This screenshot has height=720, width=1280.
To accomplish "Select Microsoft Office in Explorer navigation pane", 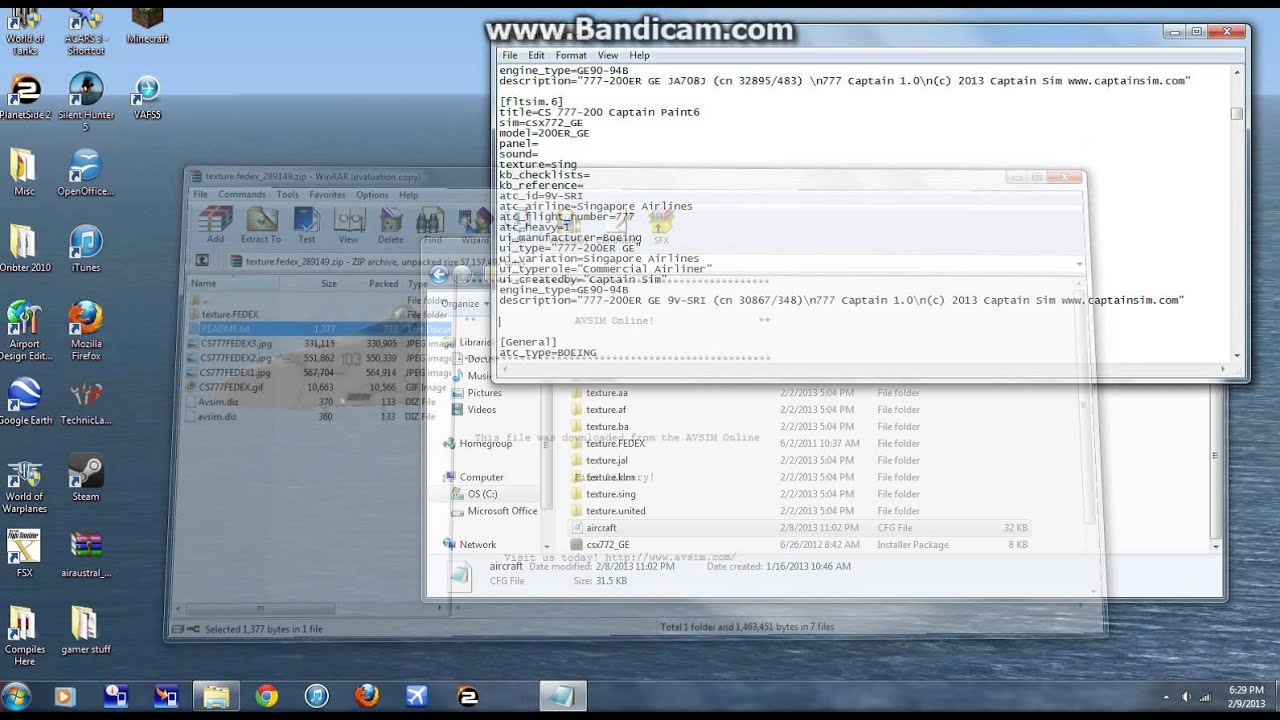I will click(502, 511).
